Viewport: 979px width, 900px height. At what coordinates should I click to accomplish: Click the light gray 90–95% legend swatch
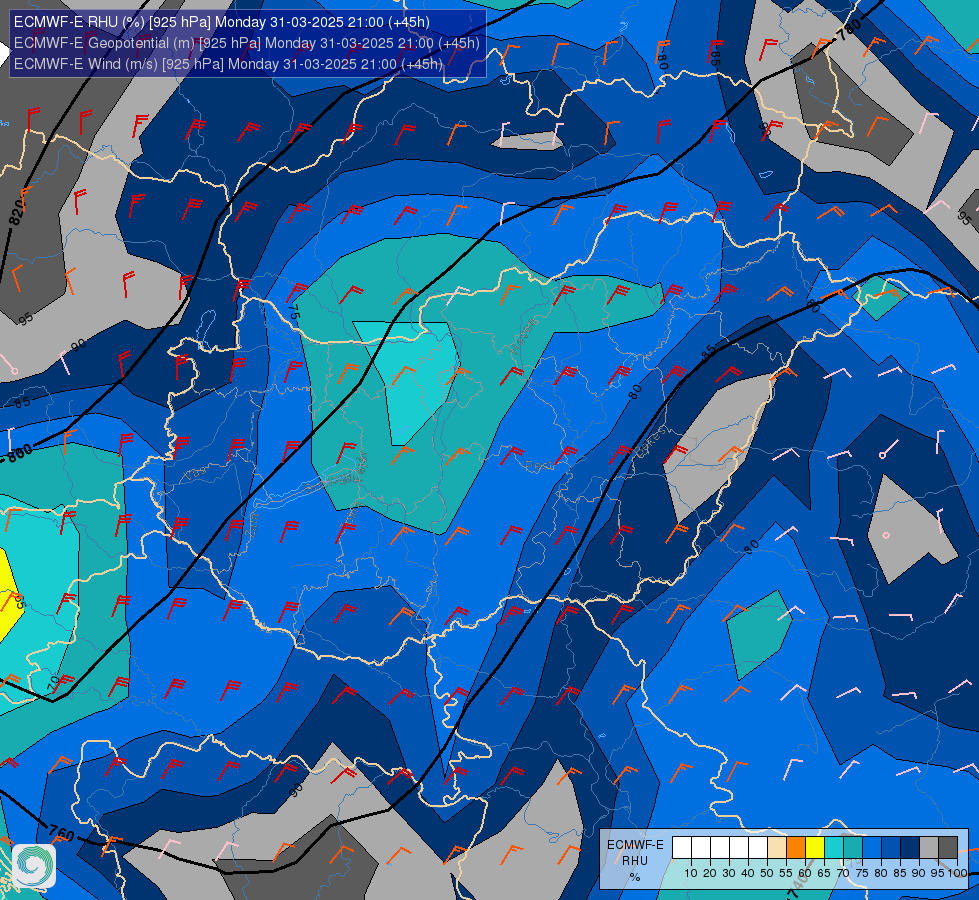[929, 847]
